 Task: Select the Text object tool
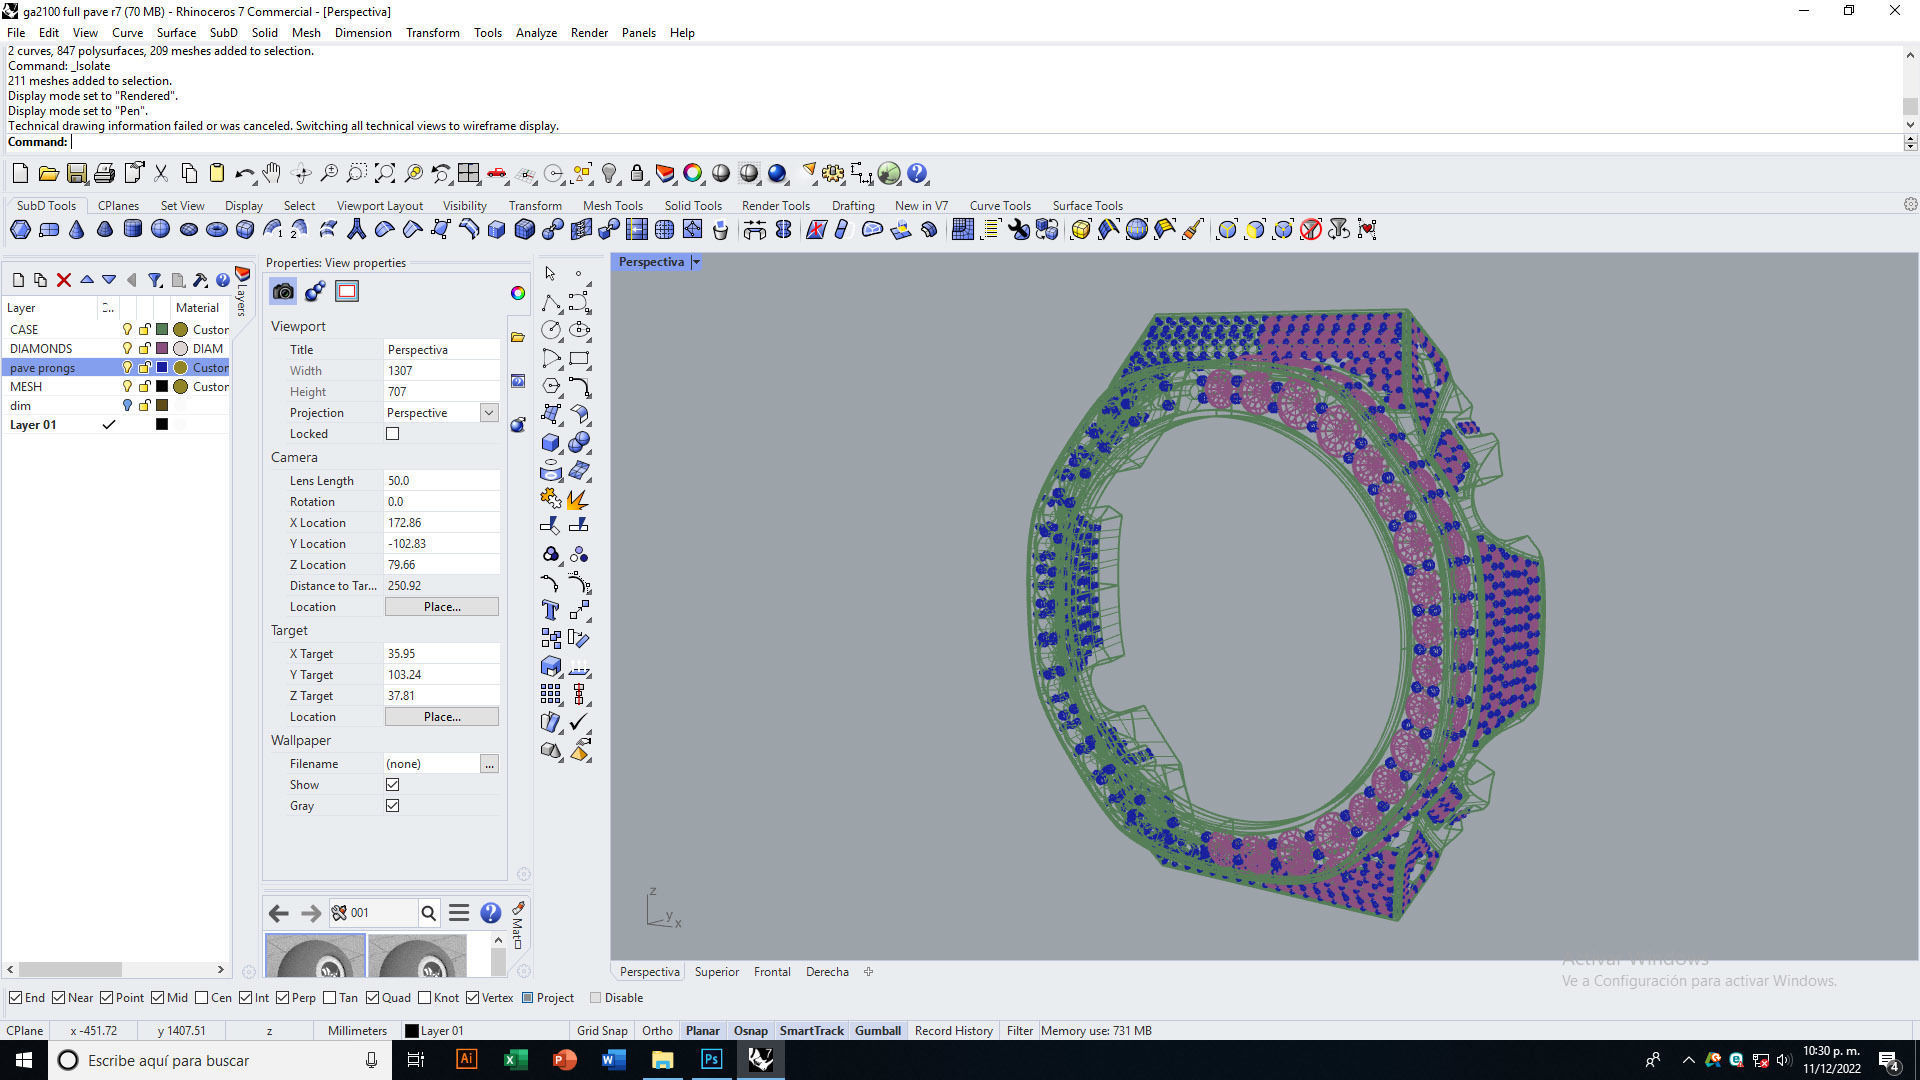[x=550, y=610]
